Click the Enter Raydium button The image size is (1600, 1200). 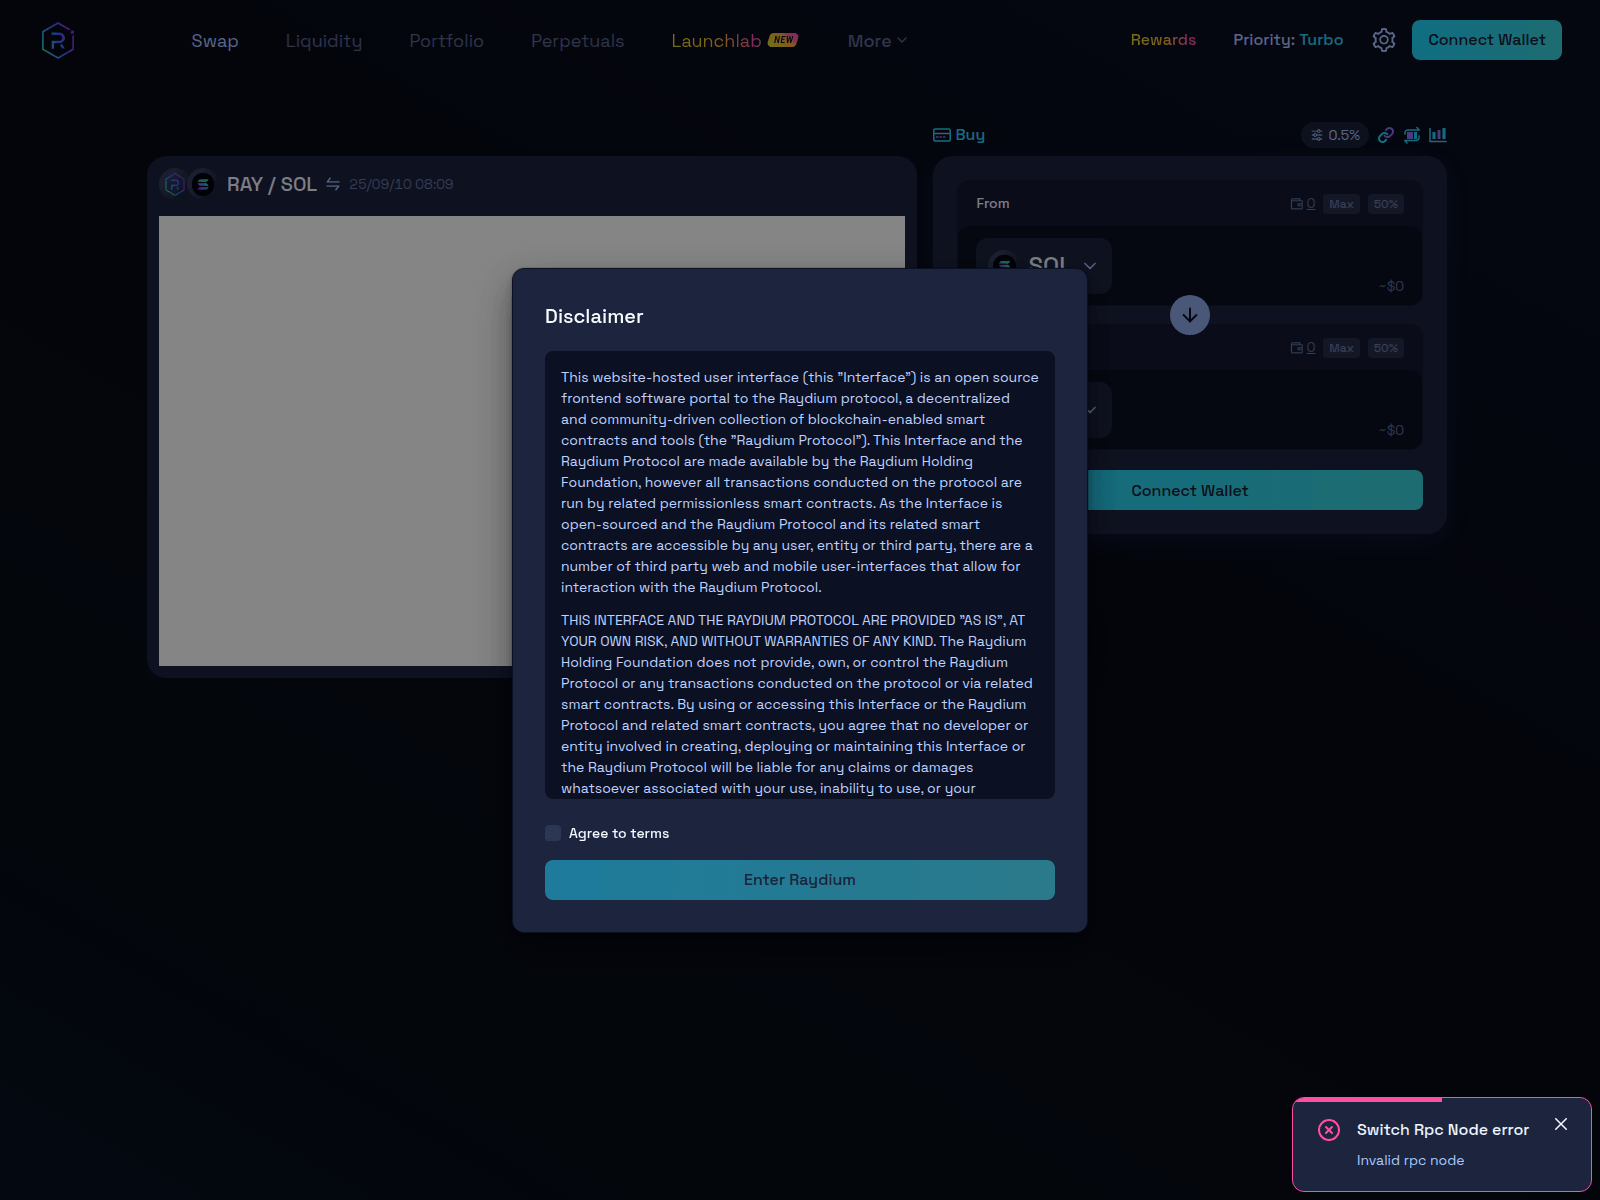tap(800, 880)
